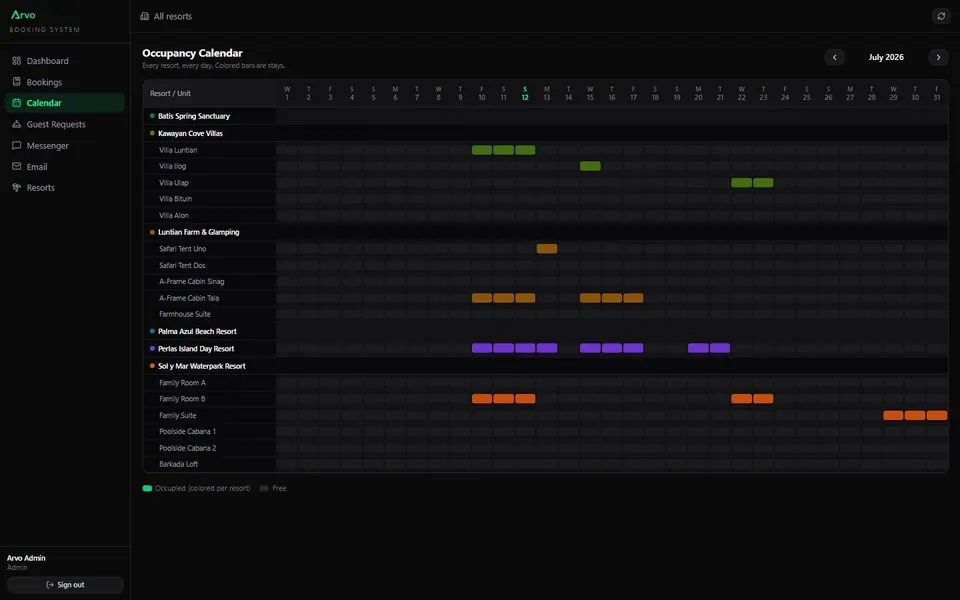This screenshot has width=960, height=600.
Task: Click the Family Room A label
Action: pyautogui.click(x=182, y=383)
